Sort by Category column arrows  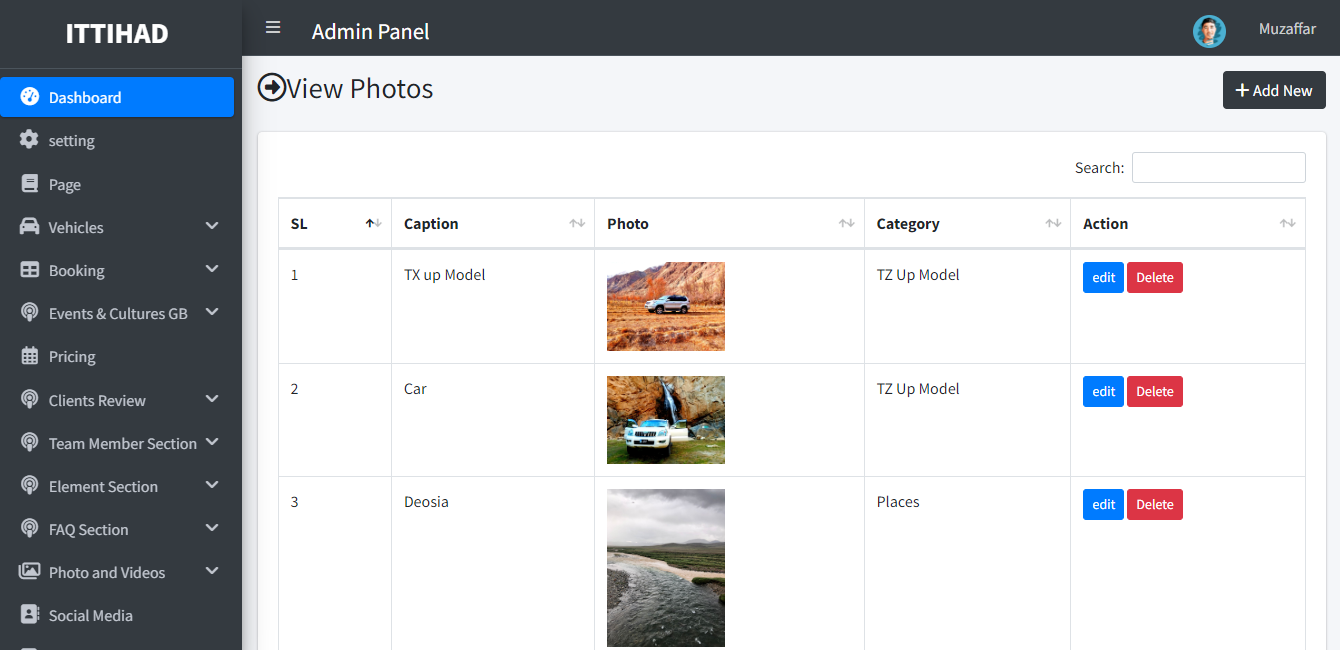click(x=1053, y=224)
